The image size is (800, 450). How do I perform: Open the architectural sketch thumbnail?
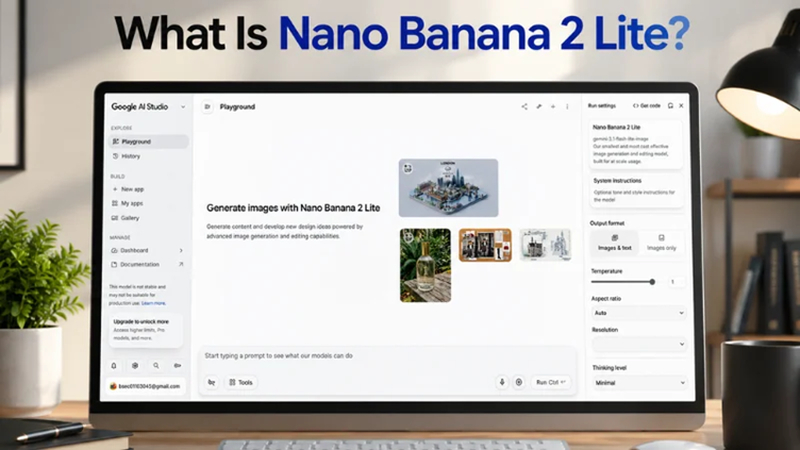click(x=545, y=245)
